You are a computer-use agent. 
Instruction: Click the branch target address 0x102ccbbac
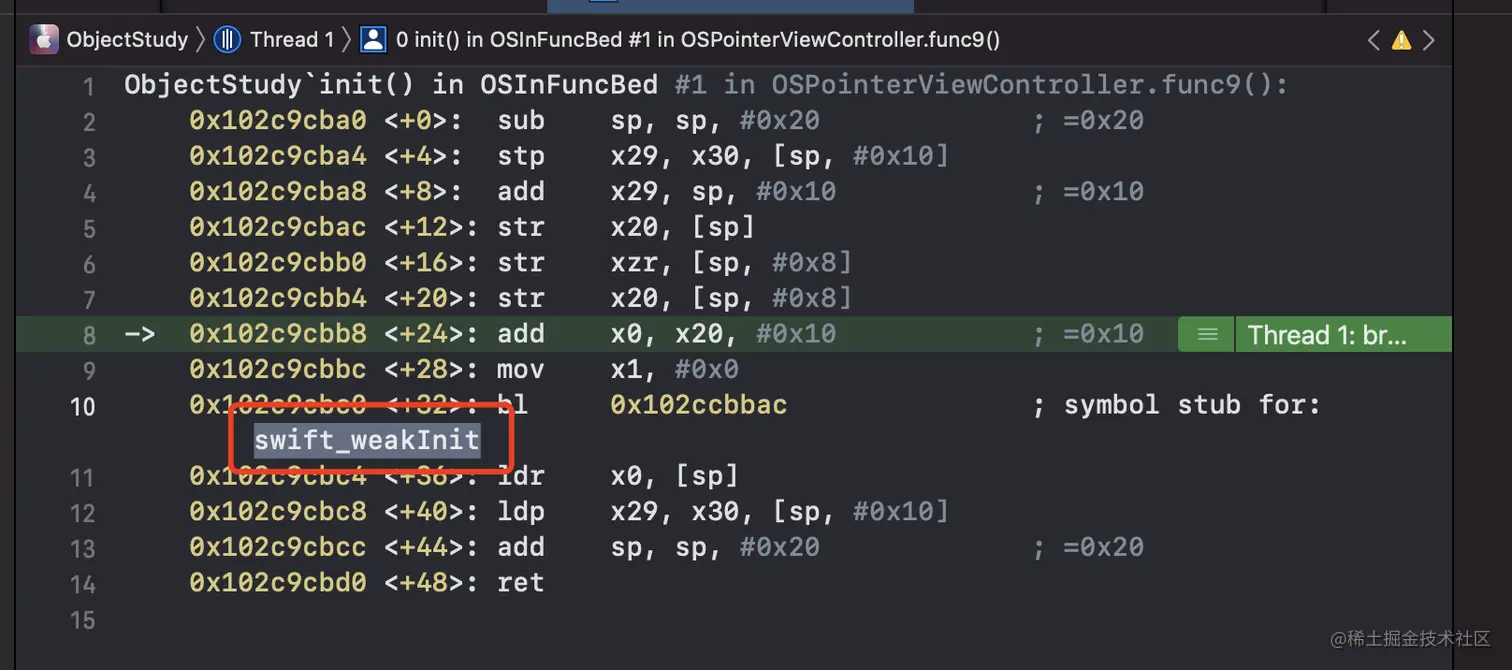coord(698,405)
